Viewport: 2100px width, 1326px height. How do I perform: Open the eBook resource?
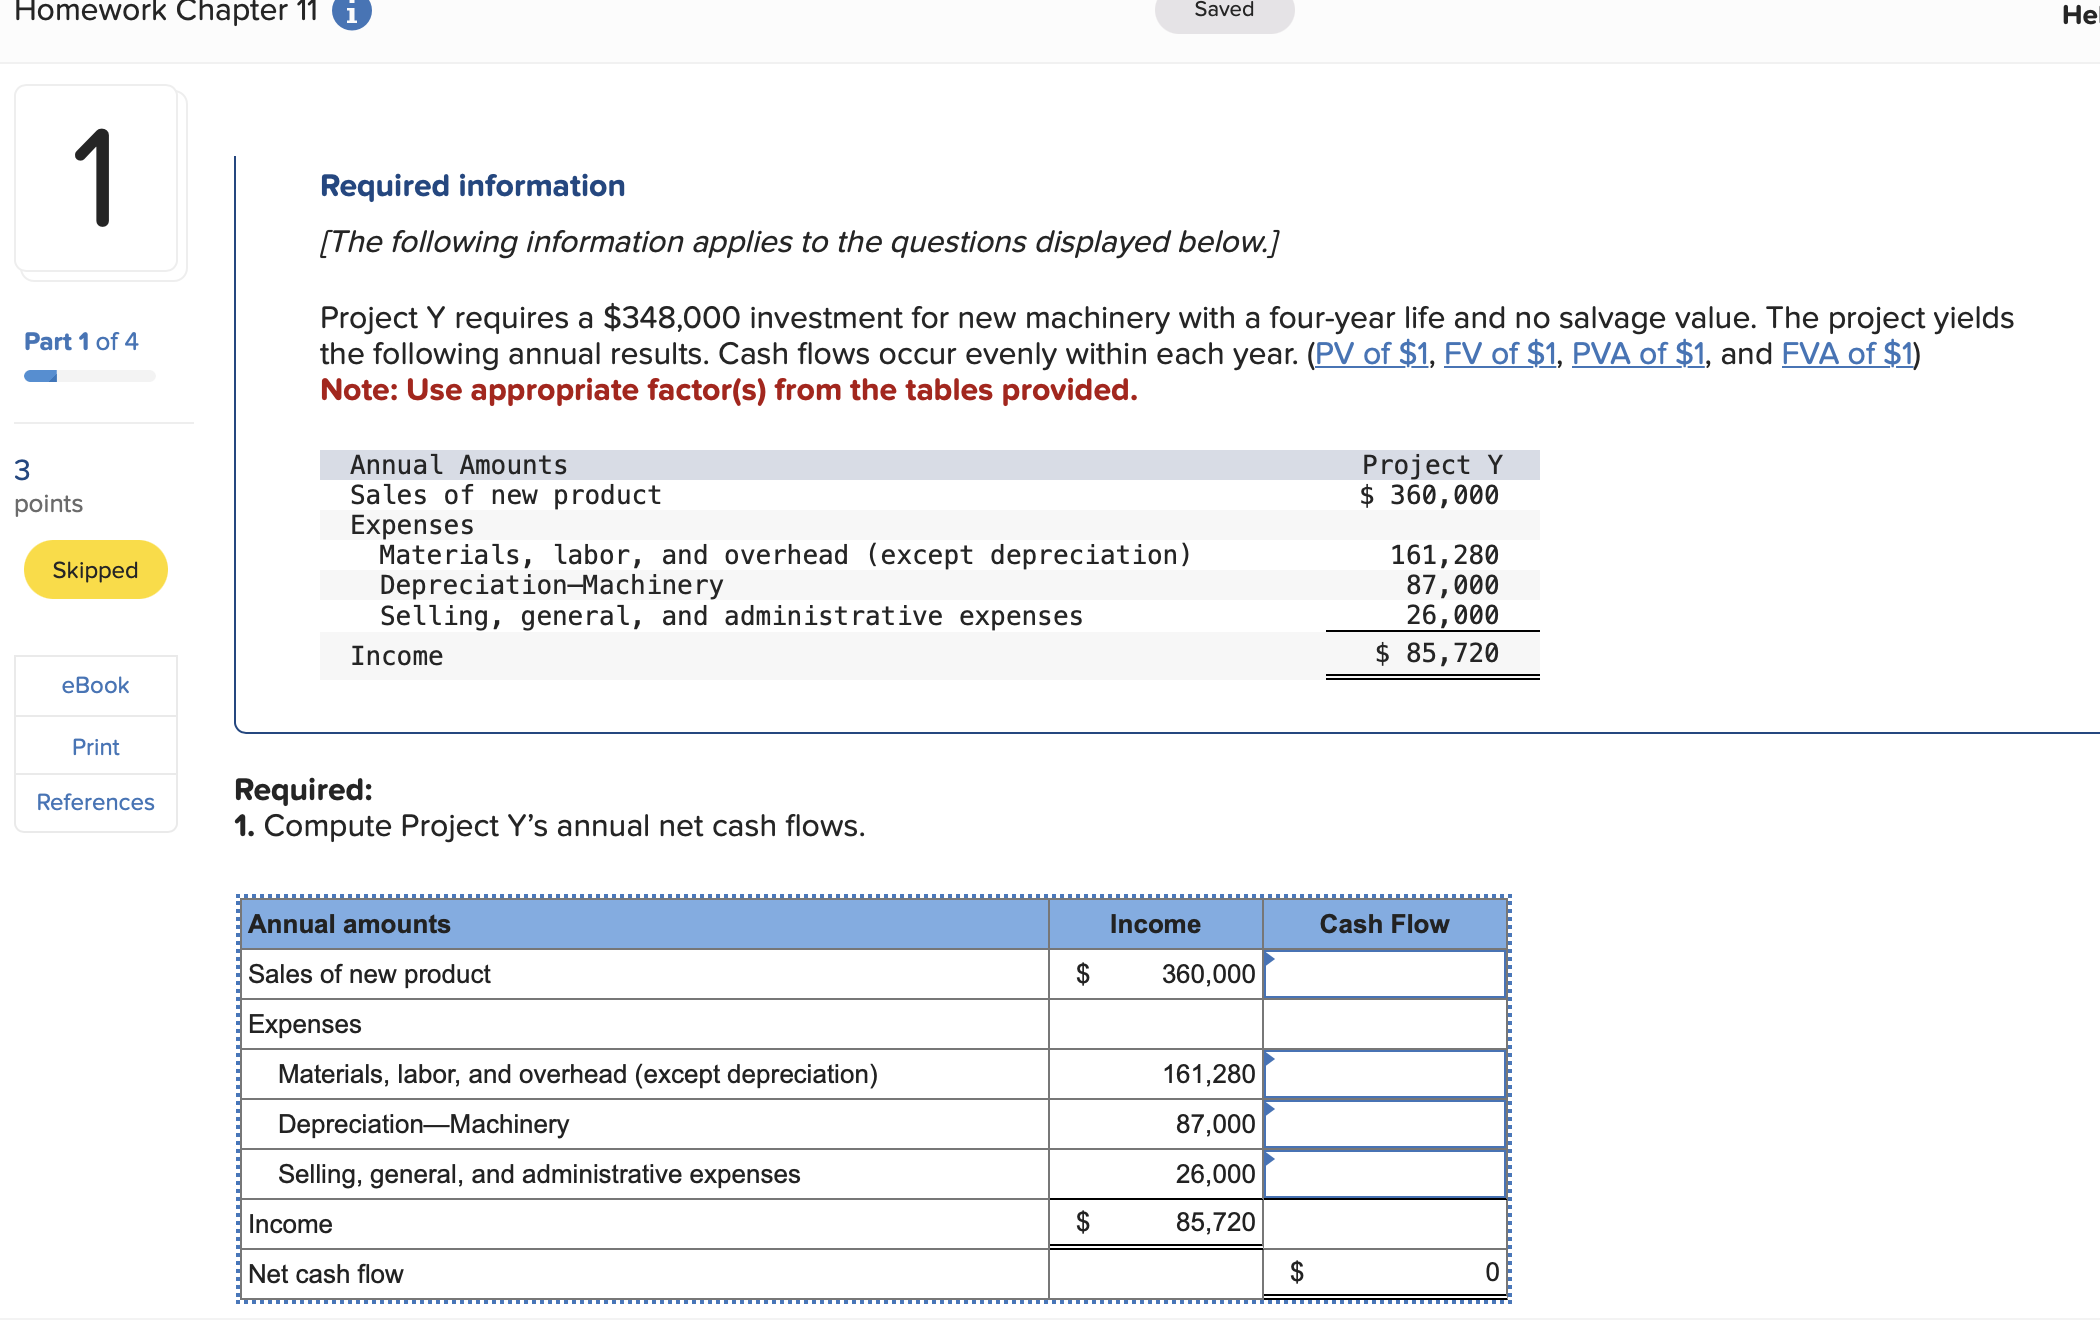pyautogui.click(x=95, y=686)
